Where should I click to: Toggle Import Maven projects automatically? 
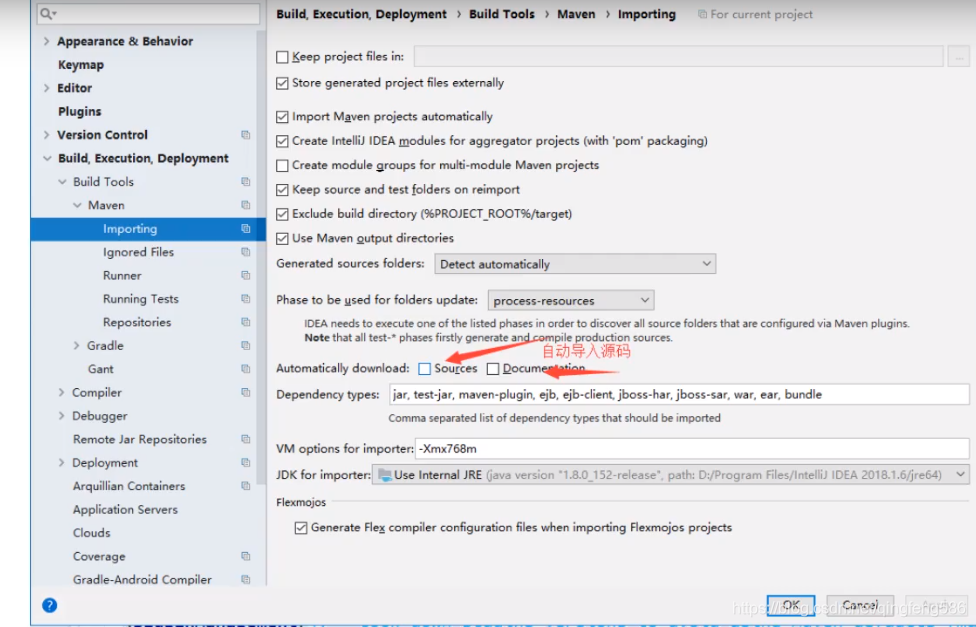tap(282, 116)
